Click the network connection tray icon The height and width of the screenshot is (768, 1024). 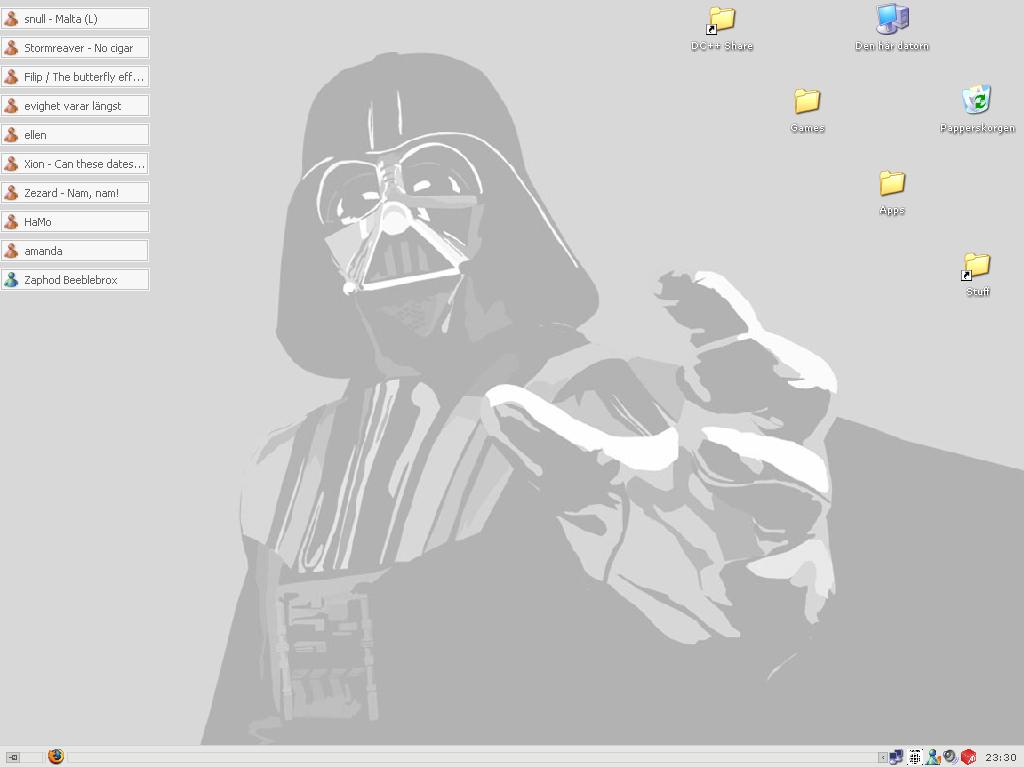897,757
